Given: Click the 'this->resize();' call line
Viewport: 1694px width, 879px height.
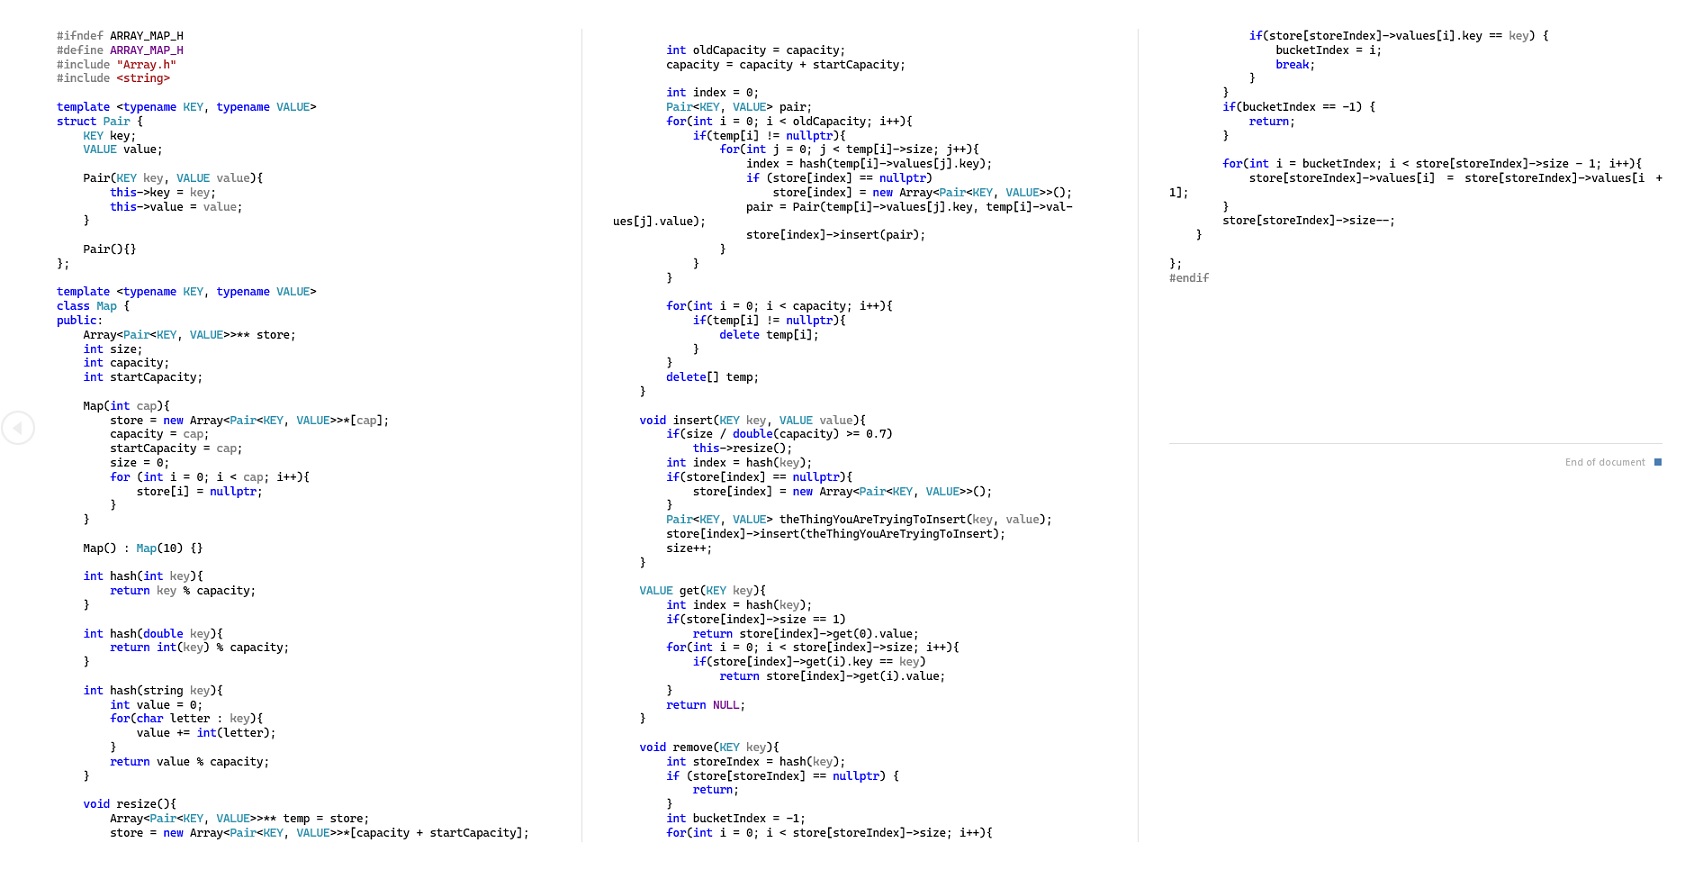Looking at the screenshot, I should (x=743, y=448).
